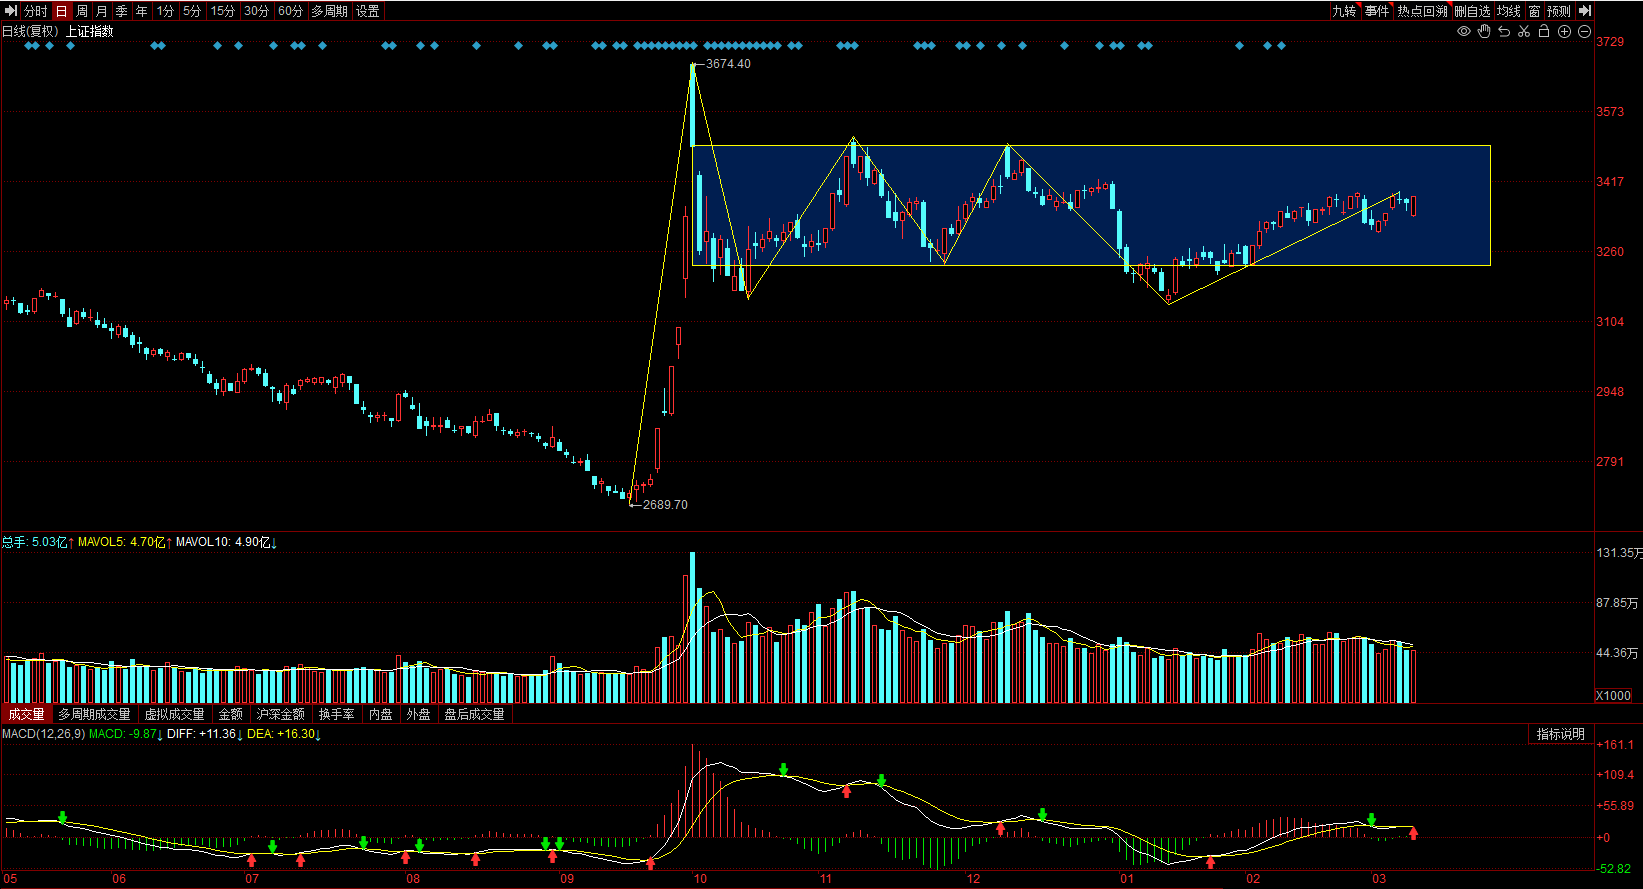Switch to 1分 one-minute chart
Screen dimensions: 1643x889
166,11
